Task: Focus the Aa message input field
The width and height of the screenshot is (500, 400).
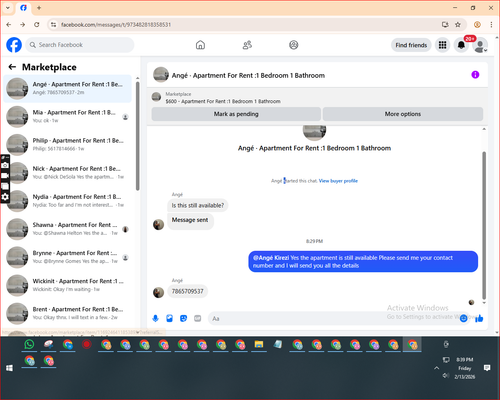Action: 333,319
